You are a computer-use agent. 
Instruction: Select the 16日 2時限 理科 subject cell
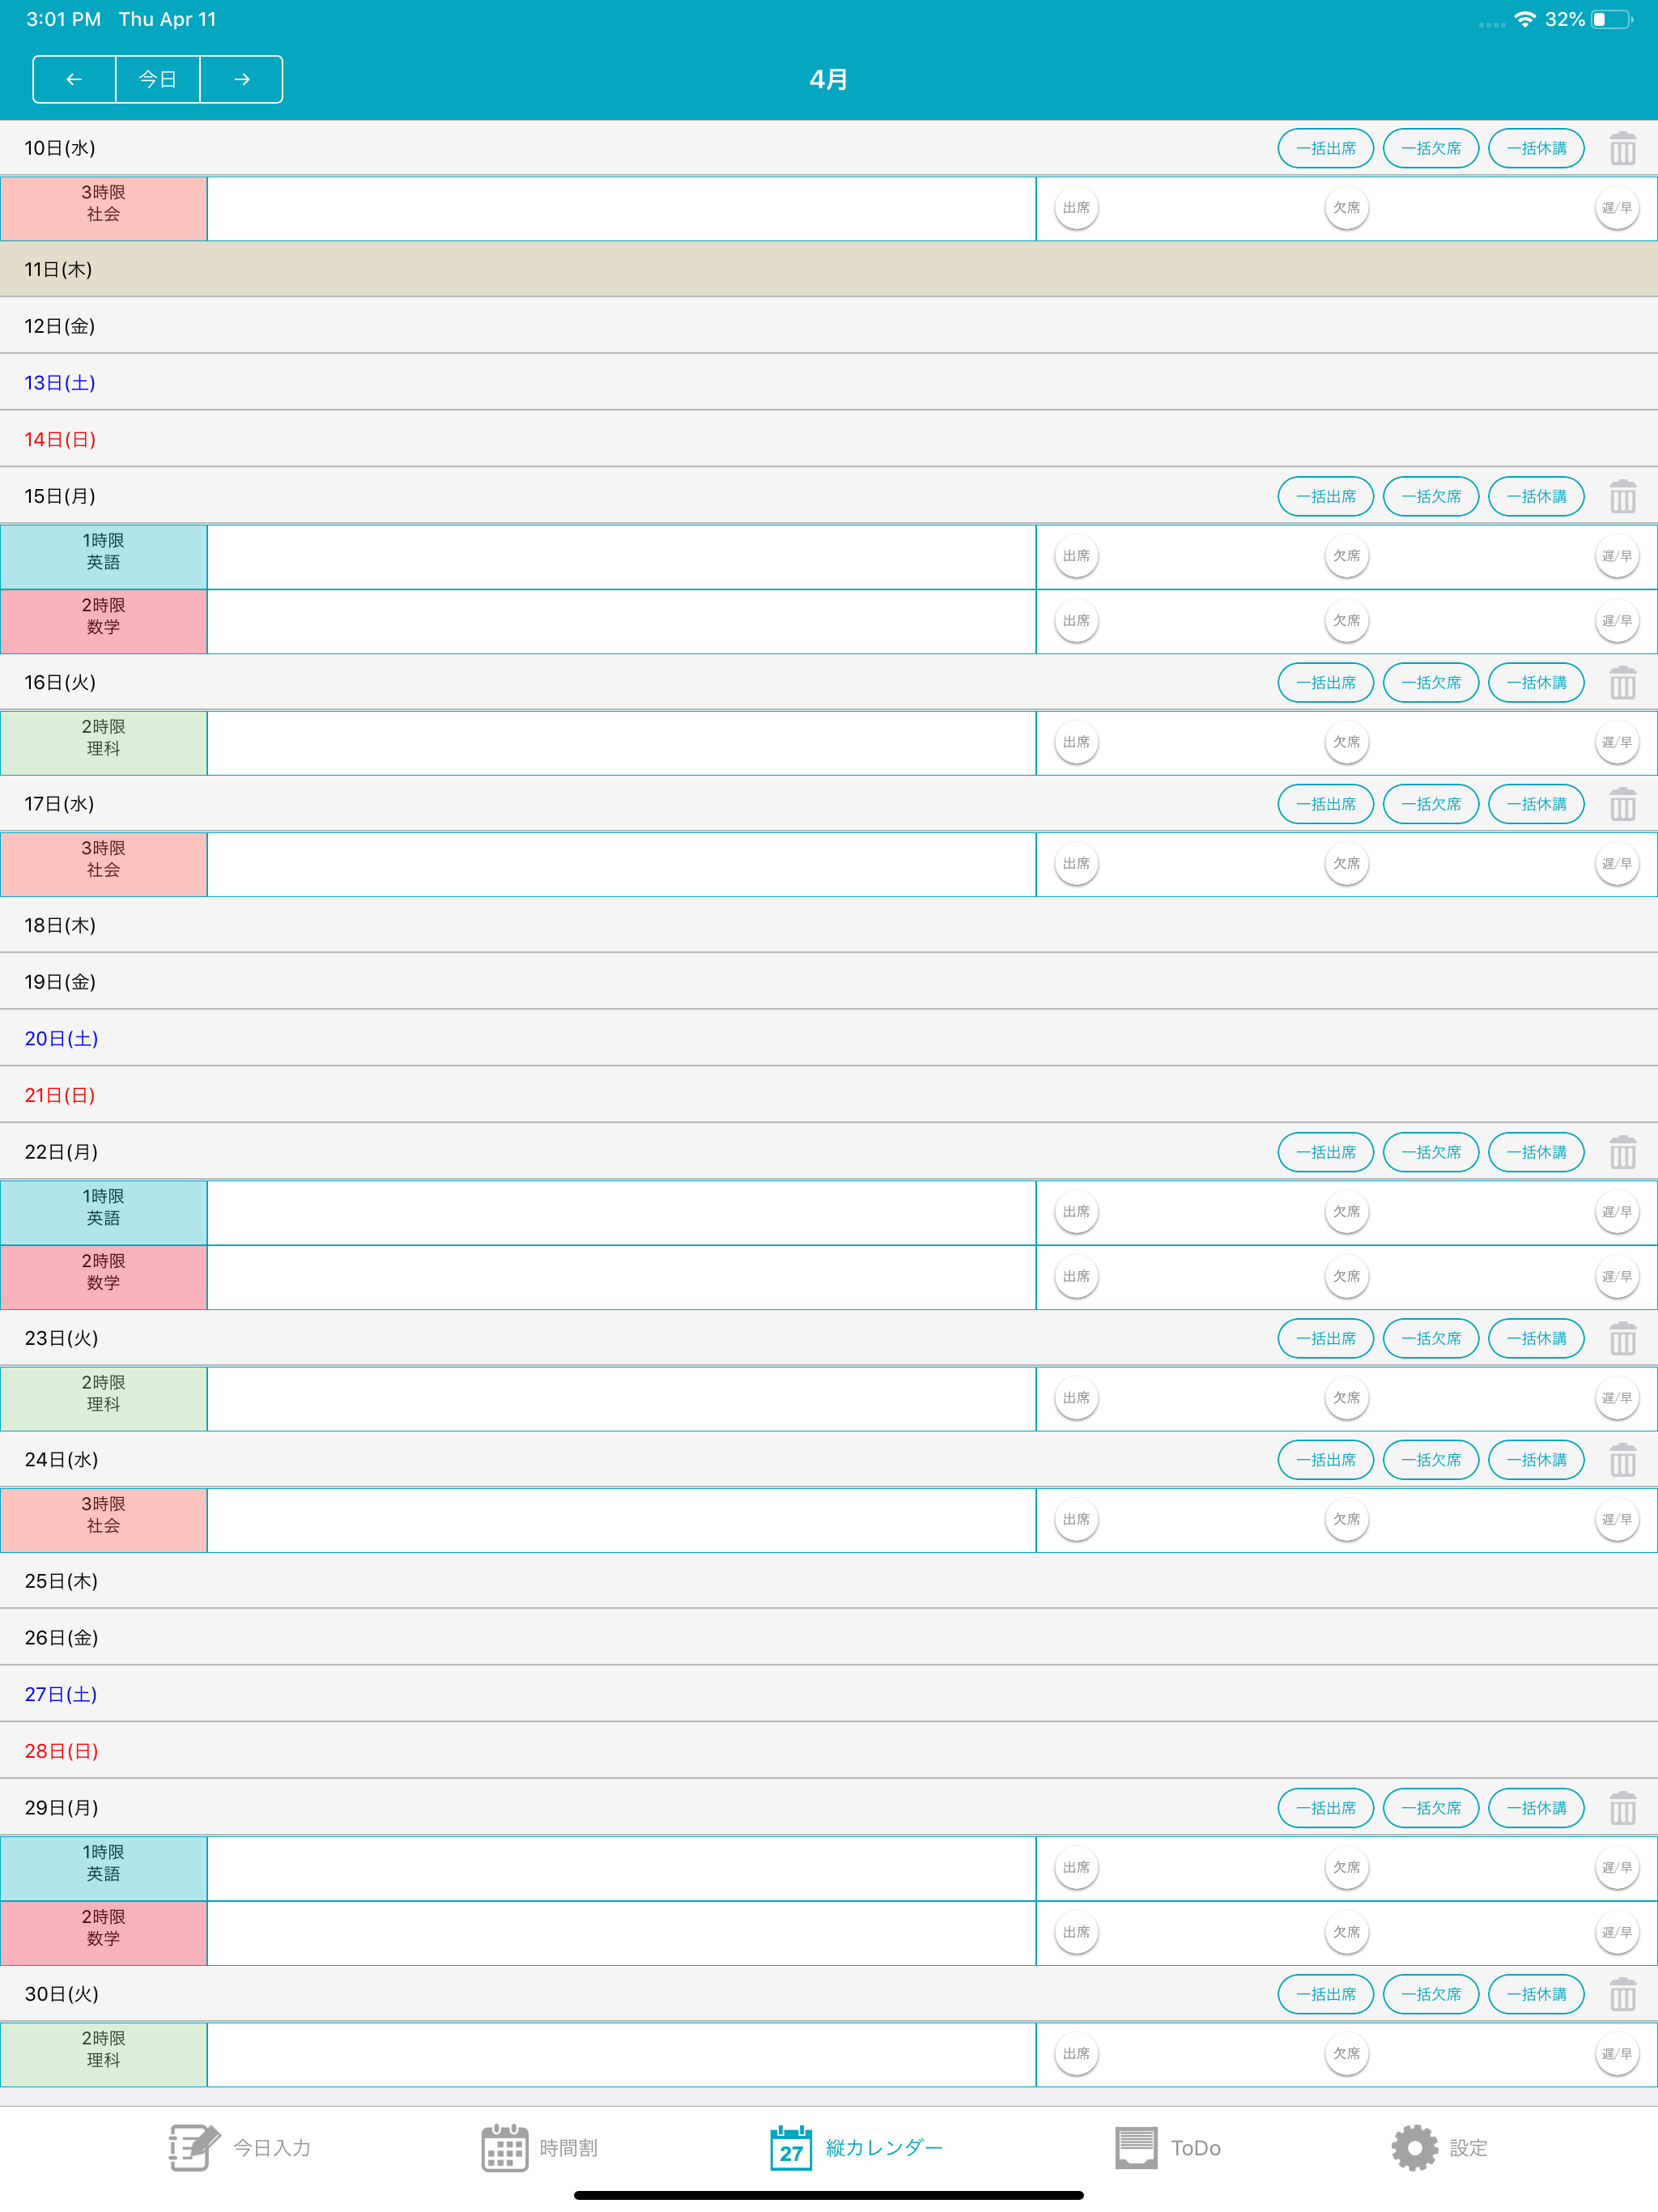104,742
